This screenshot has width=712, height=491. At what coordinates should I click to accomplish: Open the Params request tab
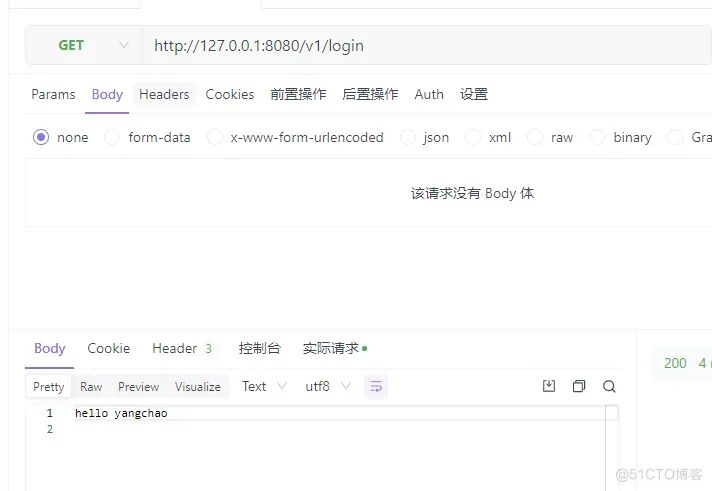[x=53, y=94]
